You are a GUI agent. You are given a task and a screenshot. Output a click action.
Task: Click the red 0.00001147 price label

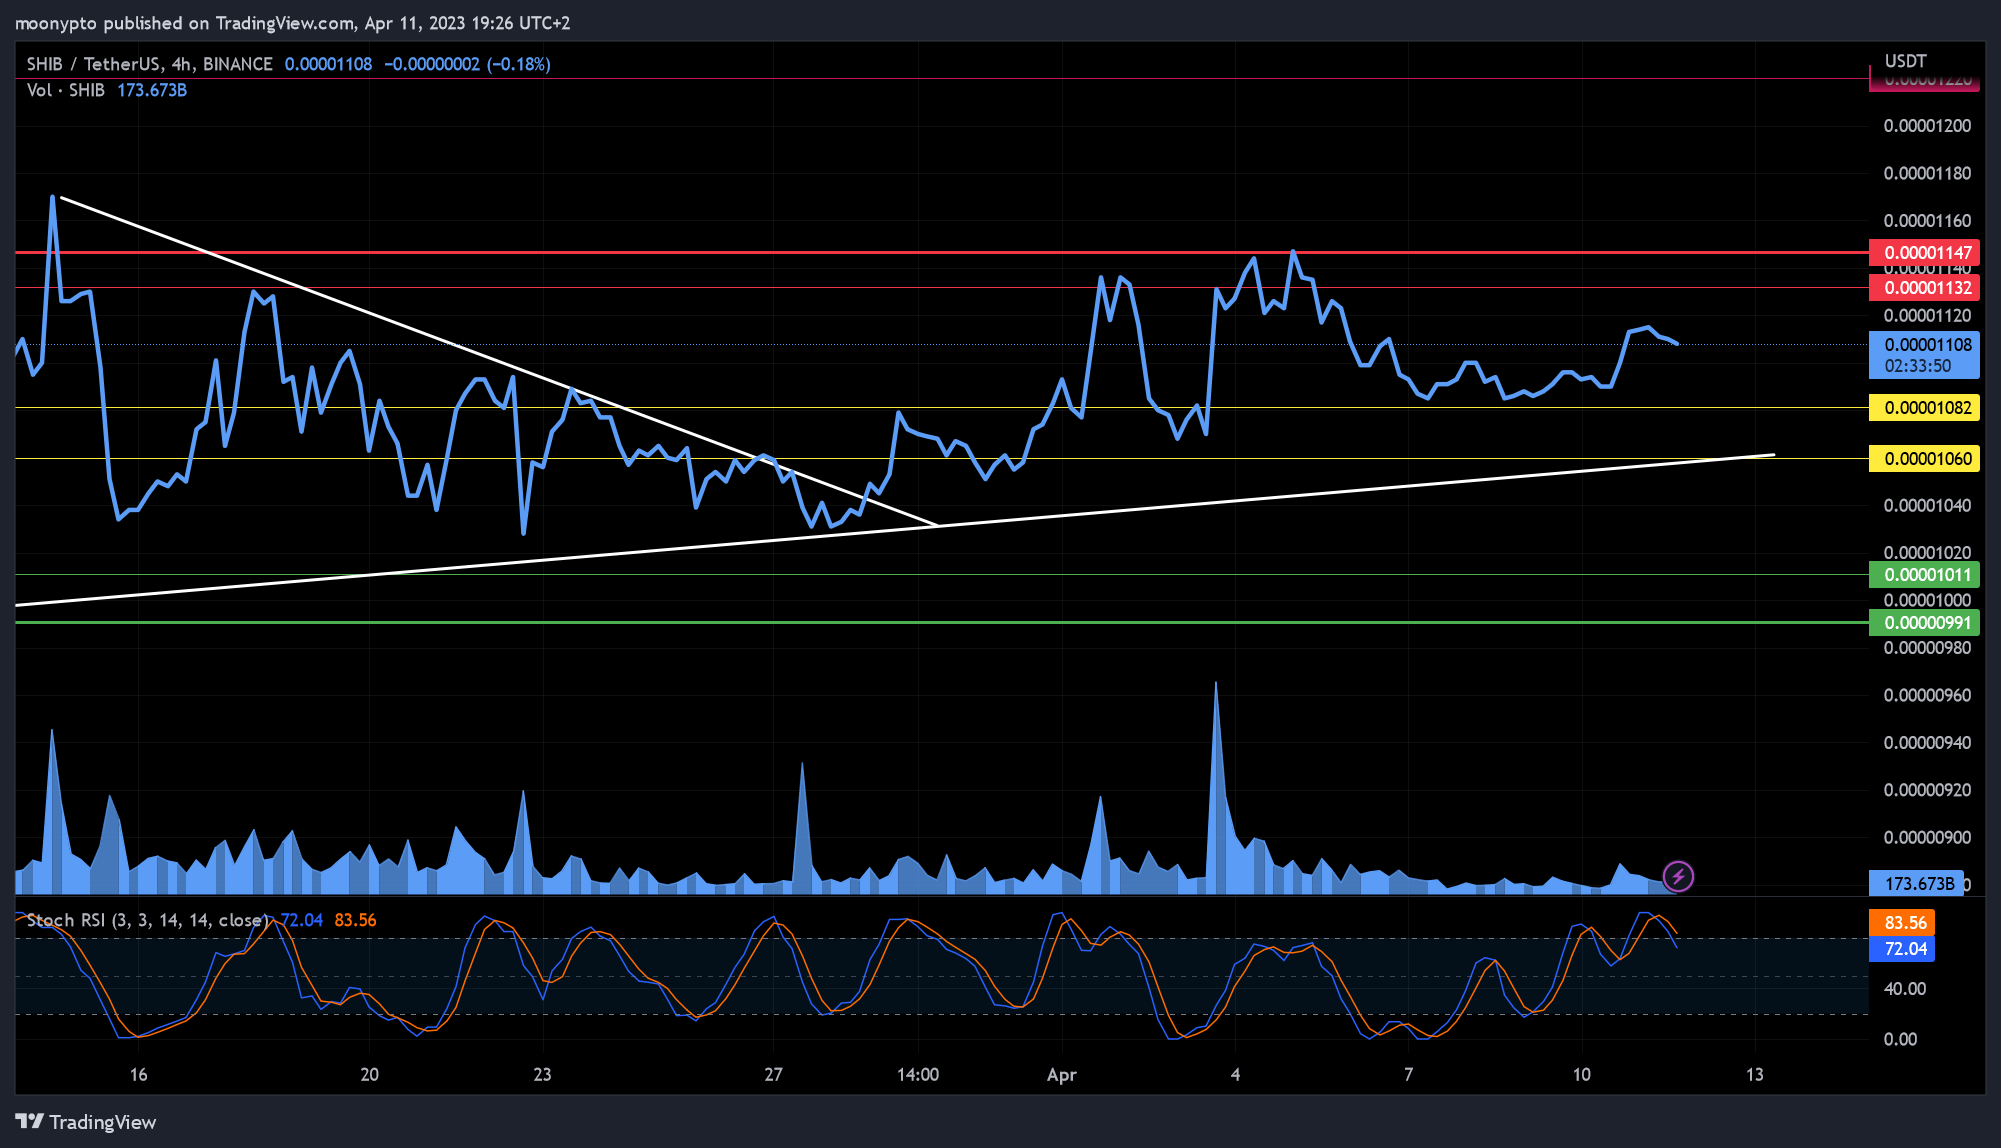pyautogui.click(x=1924, y=253)
